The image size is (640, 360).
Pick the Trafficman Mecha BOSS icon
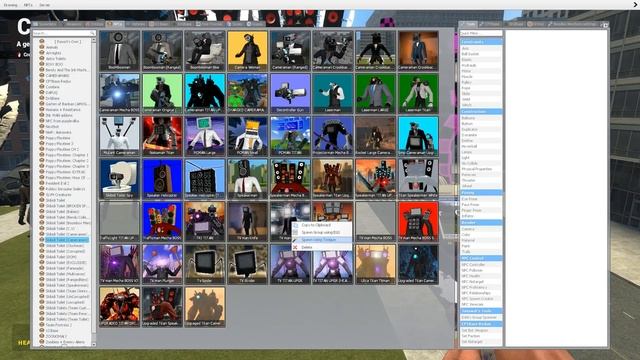(162, 221)
